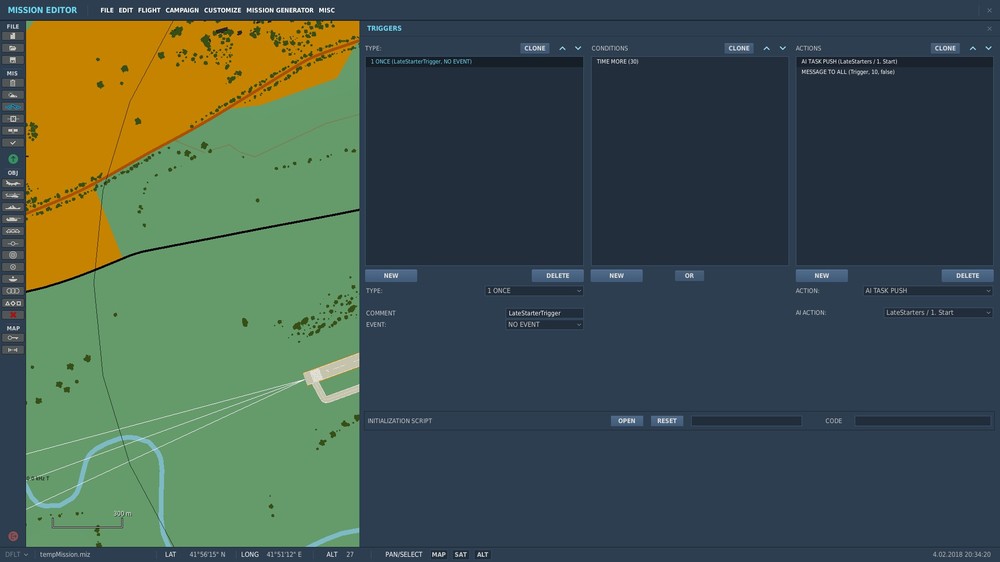Open the map key legend icon
The image size is (1000, 562).
[x=12, y=338]
